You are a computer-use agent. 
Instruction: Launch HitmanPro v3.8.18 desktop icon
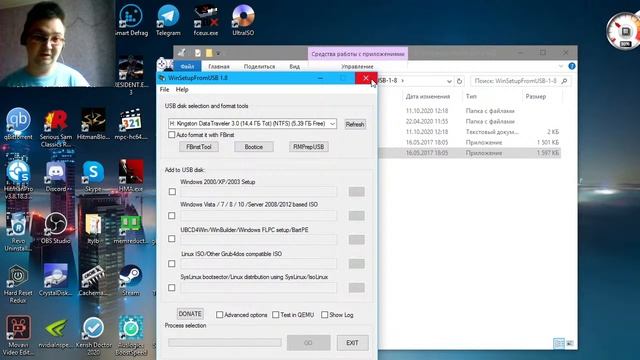tap(18, 180)
